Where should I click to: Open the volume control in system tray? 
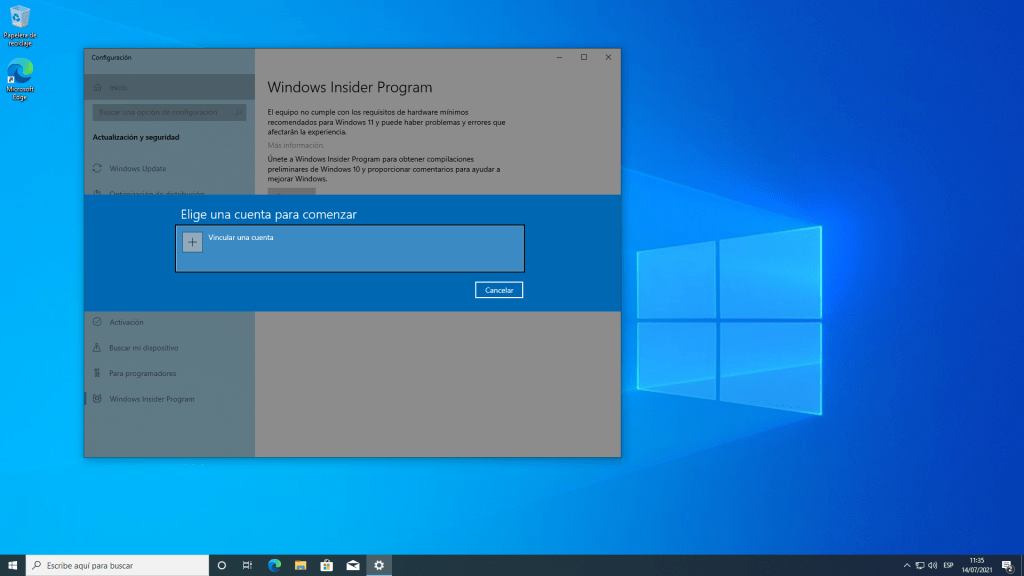click(x=932, y=565)
